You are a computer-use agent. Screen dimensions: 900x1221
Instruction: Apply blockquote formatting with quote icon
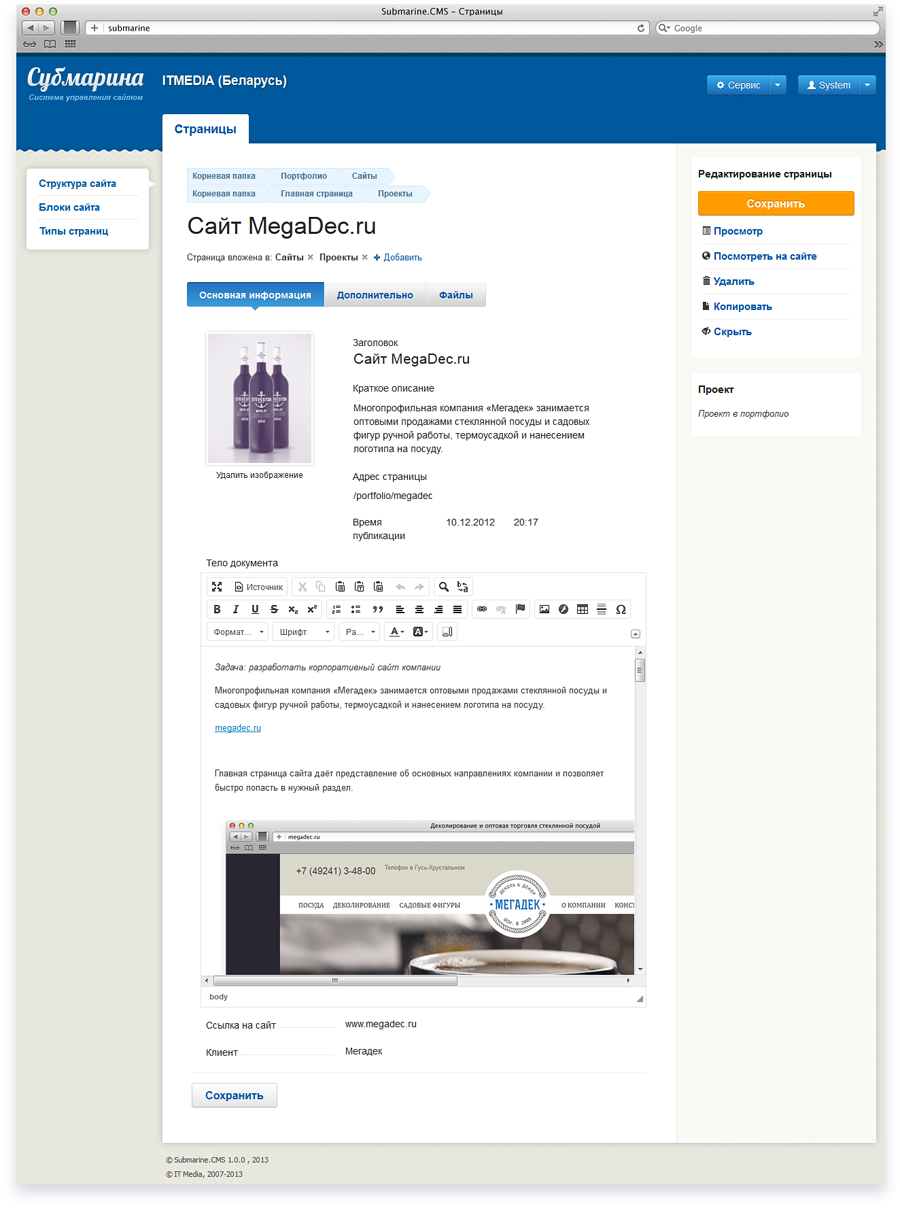pyautogui.click(x=378, y=609)
